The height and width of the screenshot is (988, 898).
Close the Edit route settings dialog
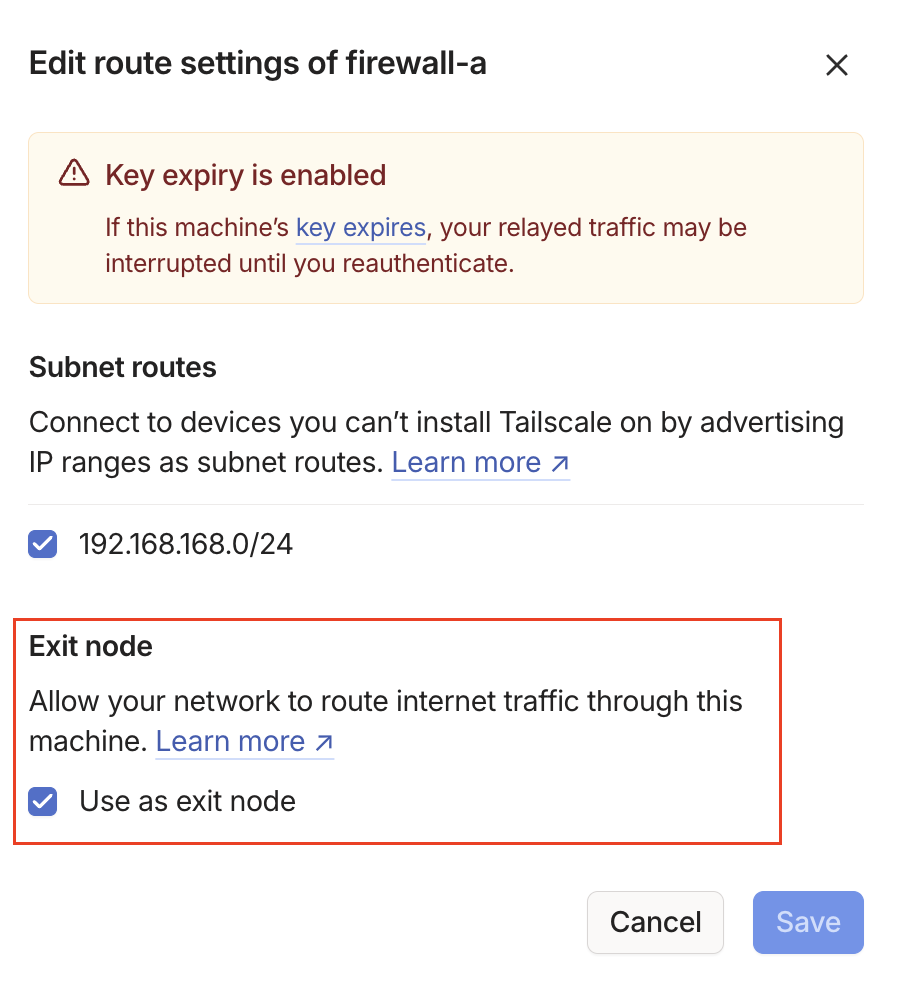[x=836, y=65]
